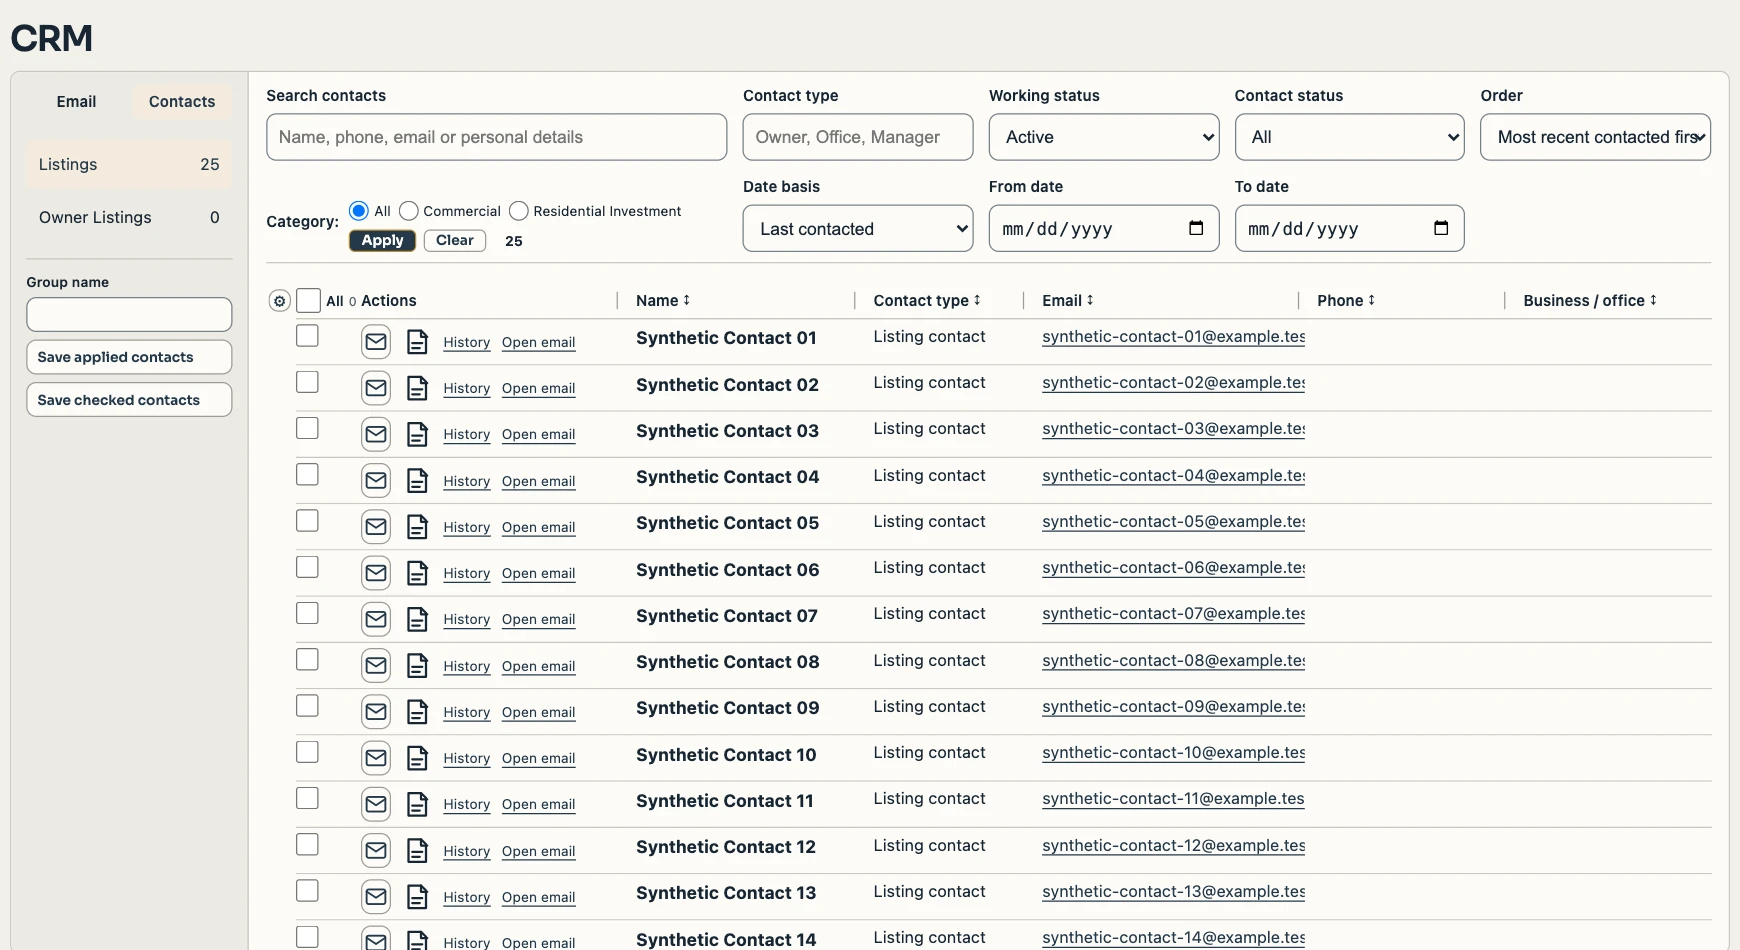Click envelope icon for Synthetic Contact 01

(x=376, y=342)
